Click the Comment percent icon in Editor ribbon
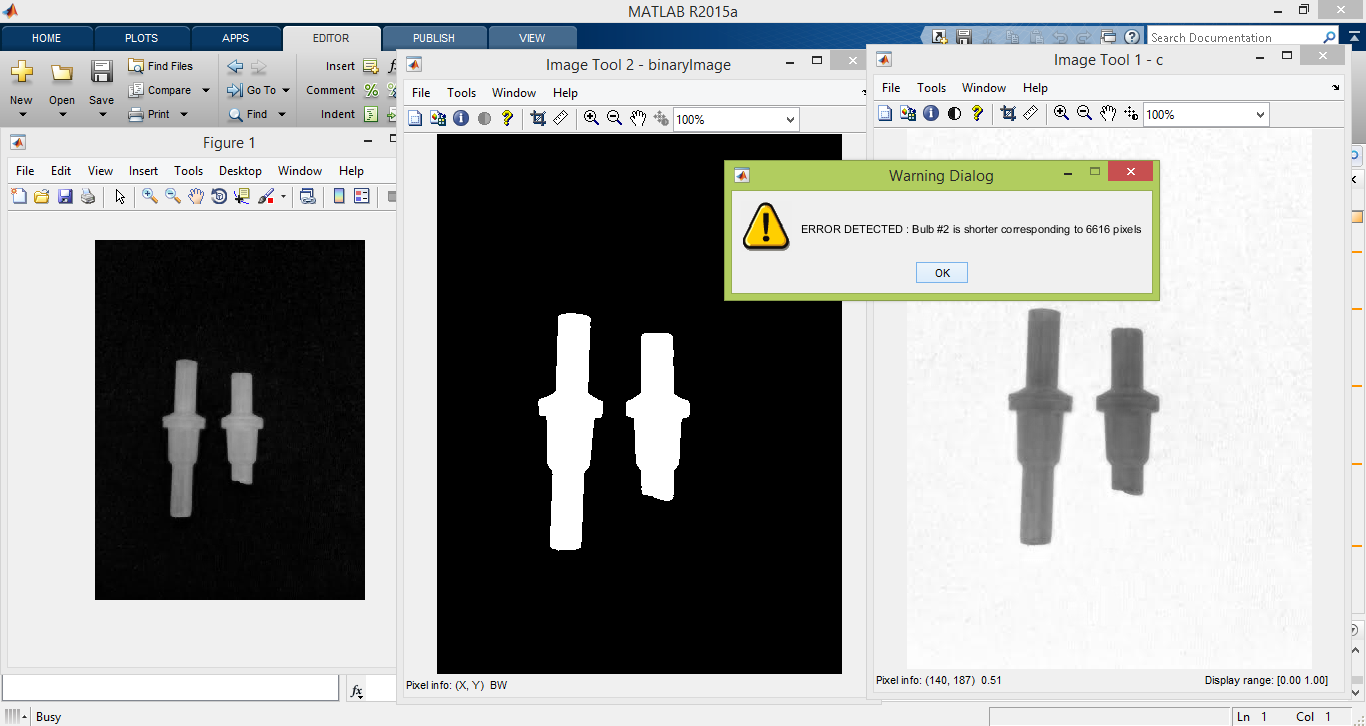Viewport: 1366px width, 726px height. (371, 90)
